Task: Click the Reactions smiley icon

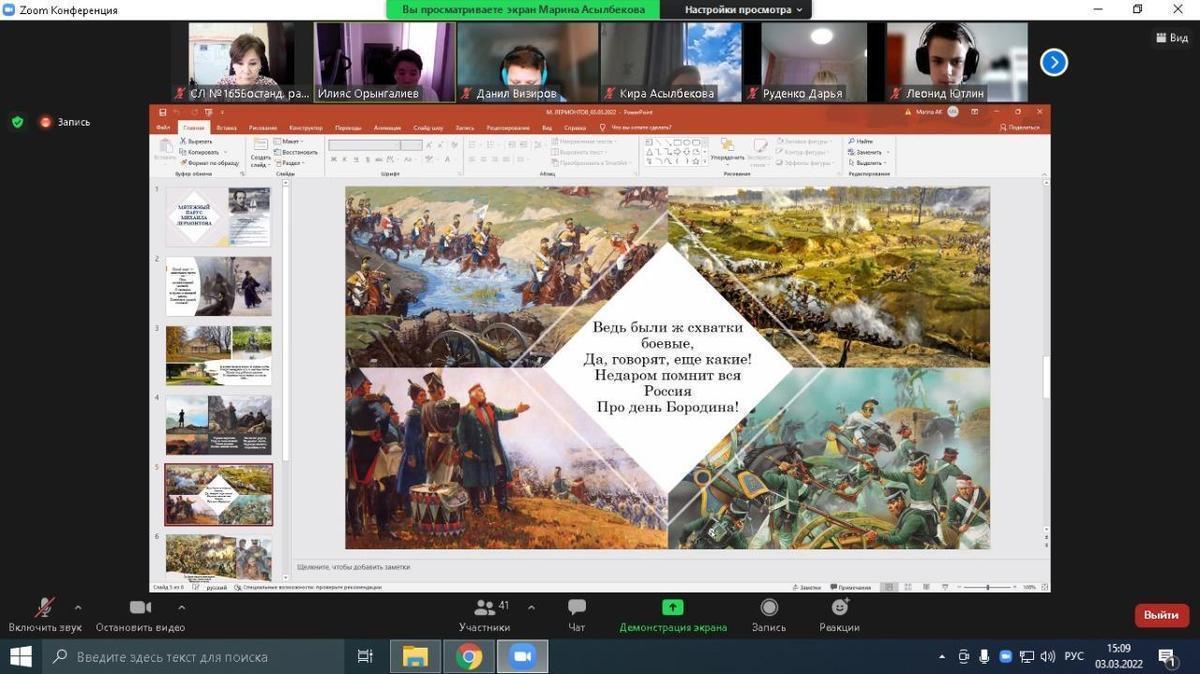Action: 839,608
